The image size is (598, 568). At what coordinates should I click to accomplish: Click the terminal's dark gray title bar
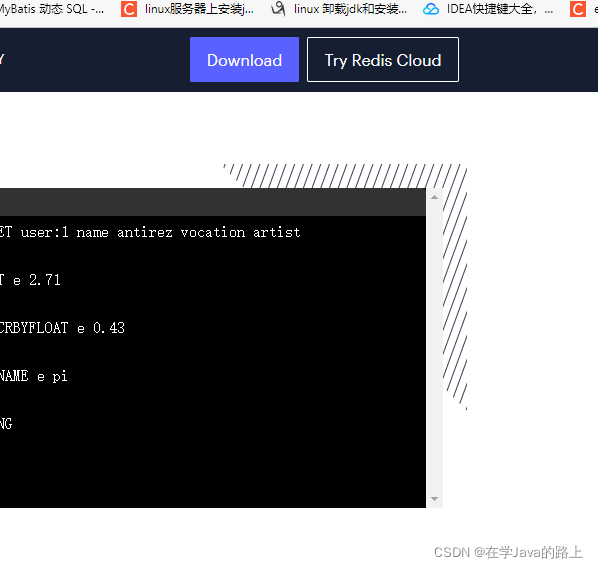pos(213,202)
